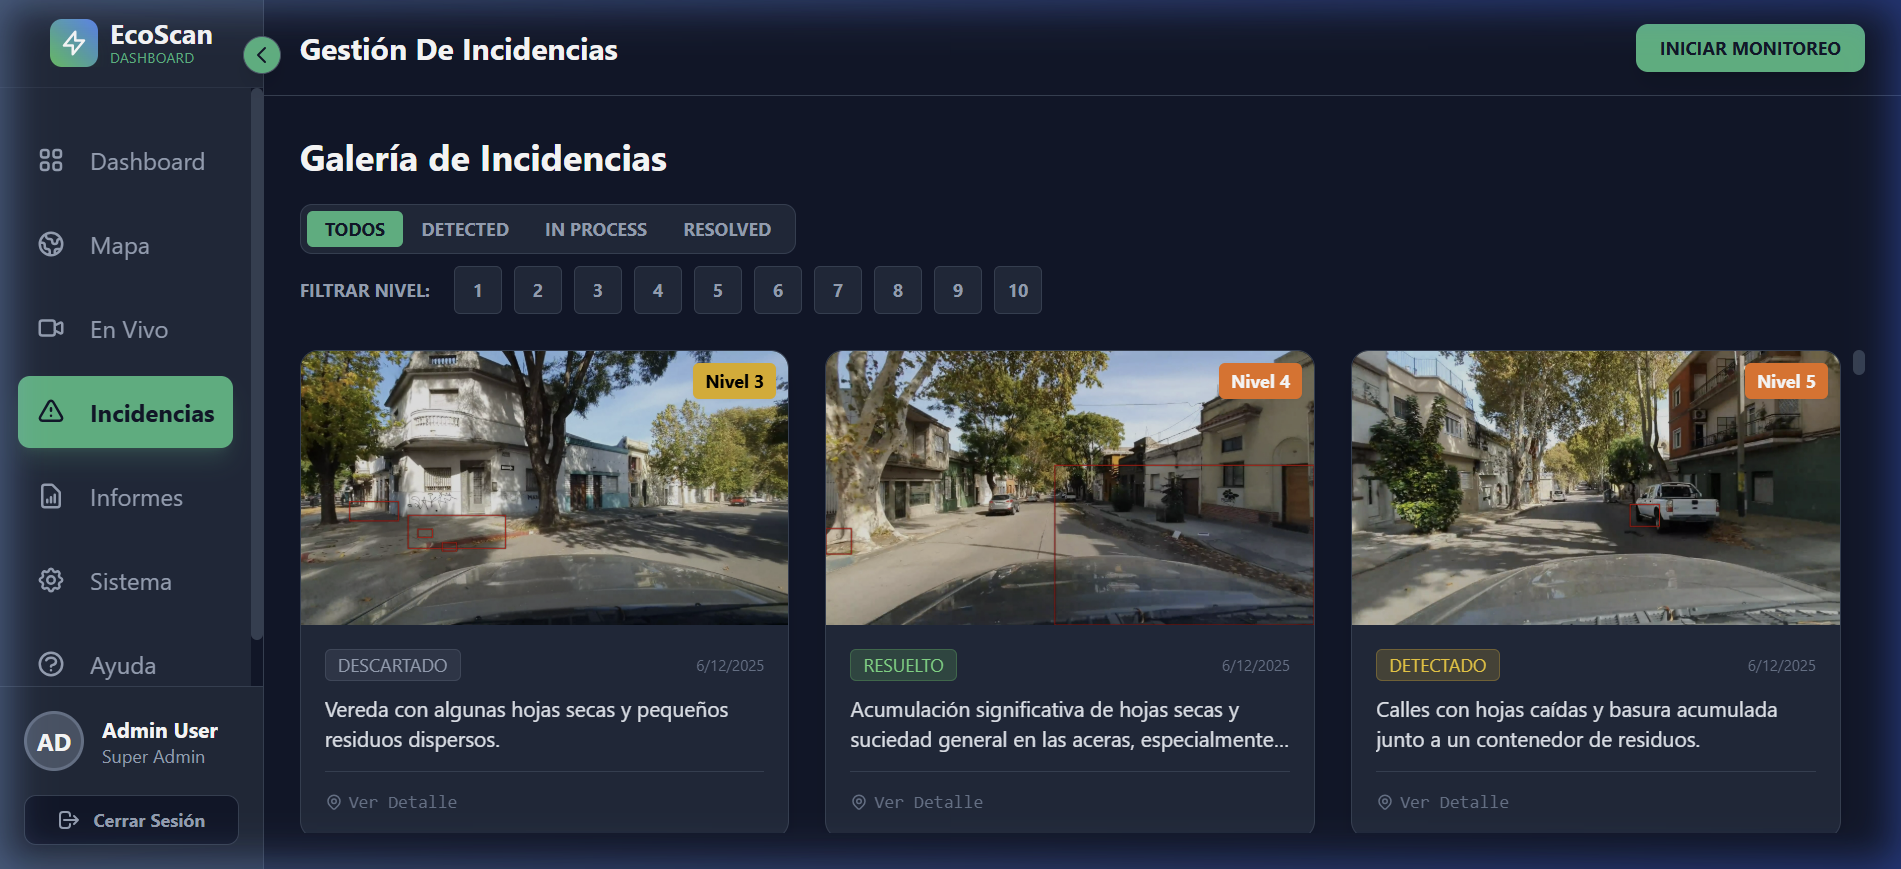
Task: Click the INICIAR MONITOREO button
Action: pos(1750,48)
